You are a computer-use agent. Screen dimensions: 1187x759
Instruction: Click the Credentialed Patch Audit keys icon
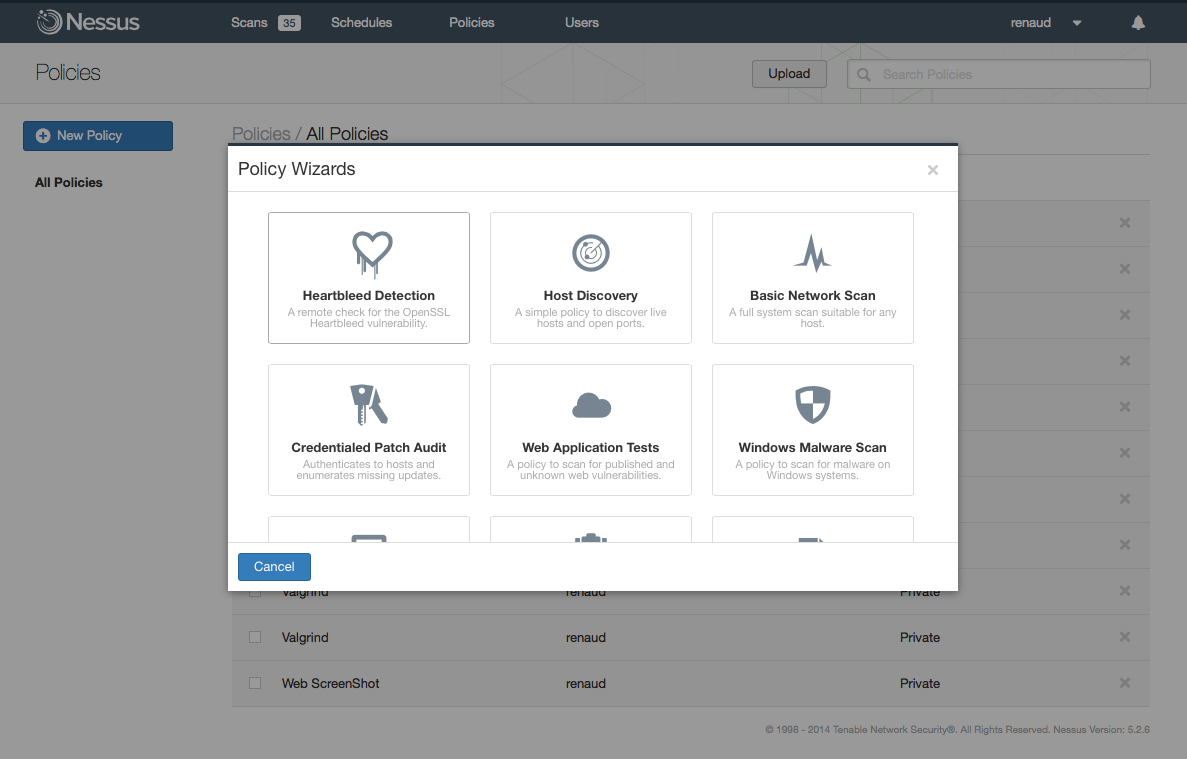click(369, 405)
